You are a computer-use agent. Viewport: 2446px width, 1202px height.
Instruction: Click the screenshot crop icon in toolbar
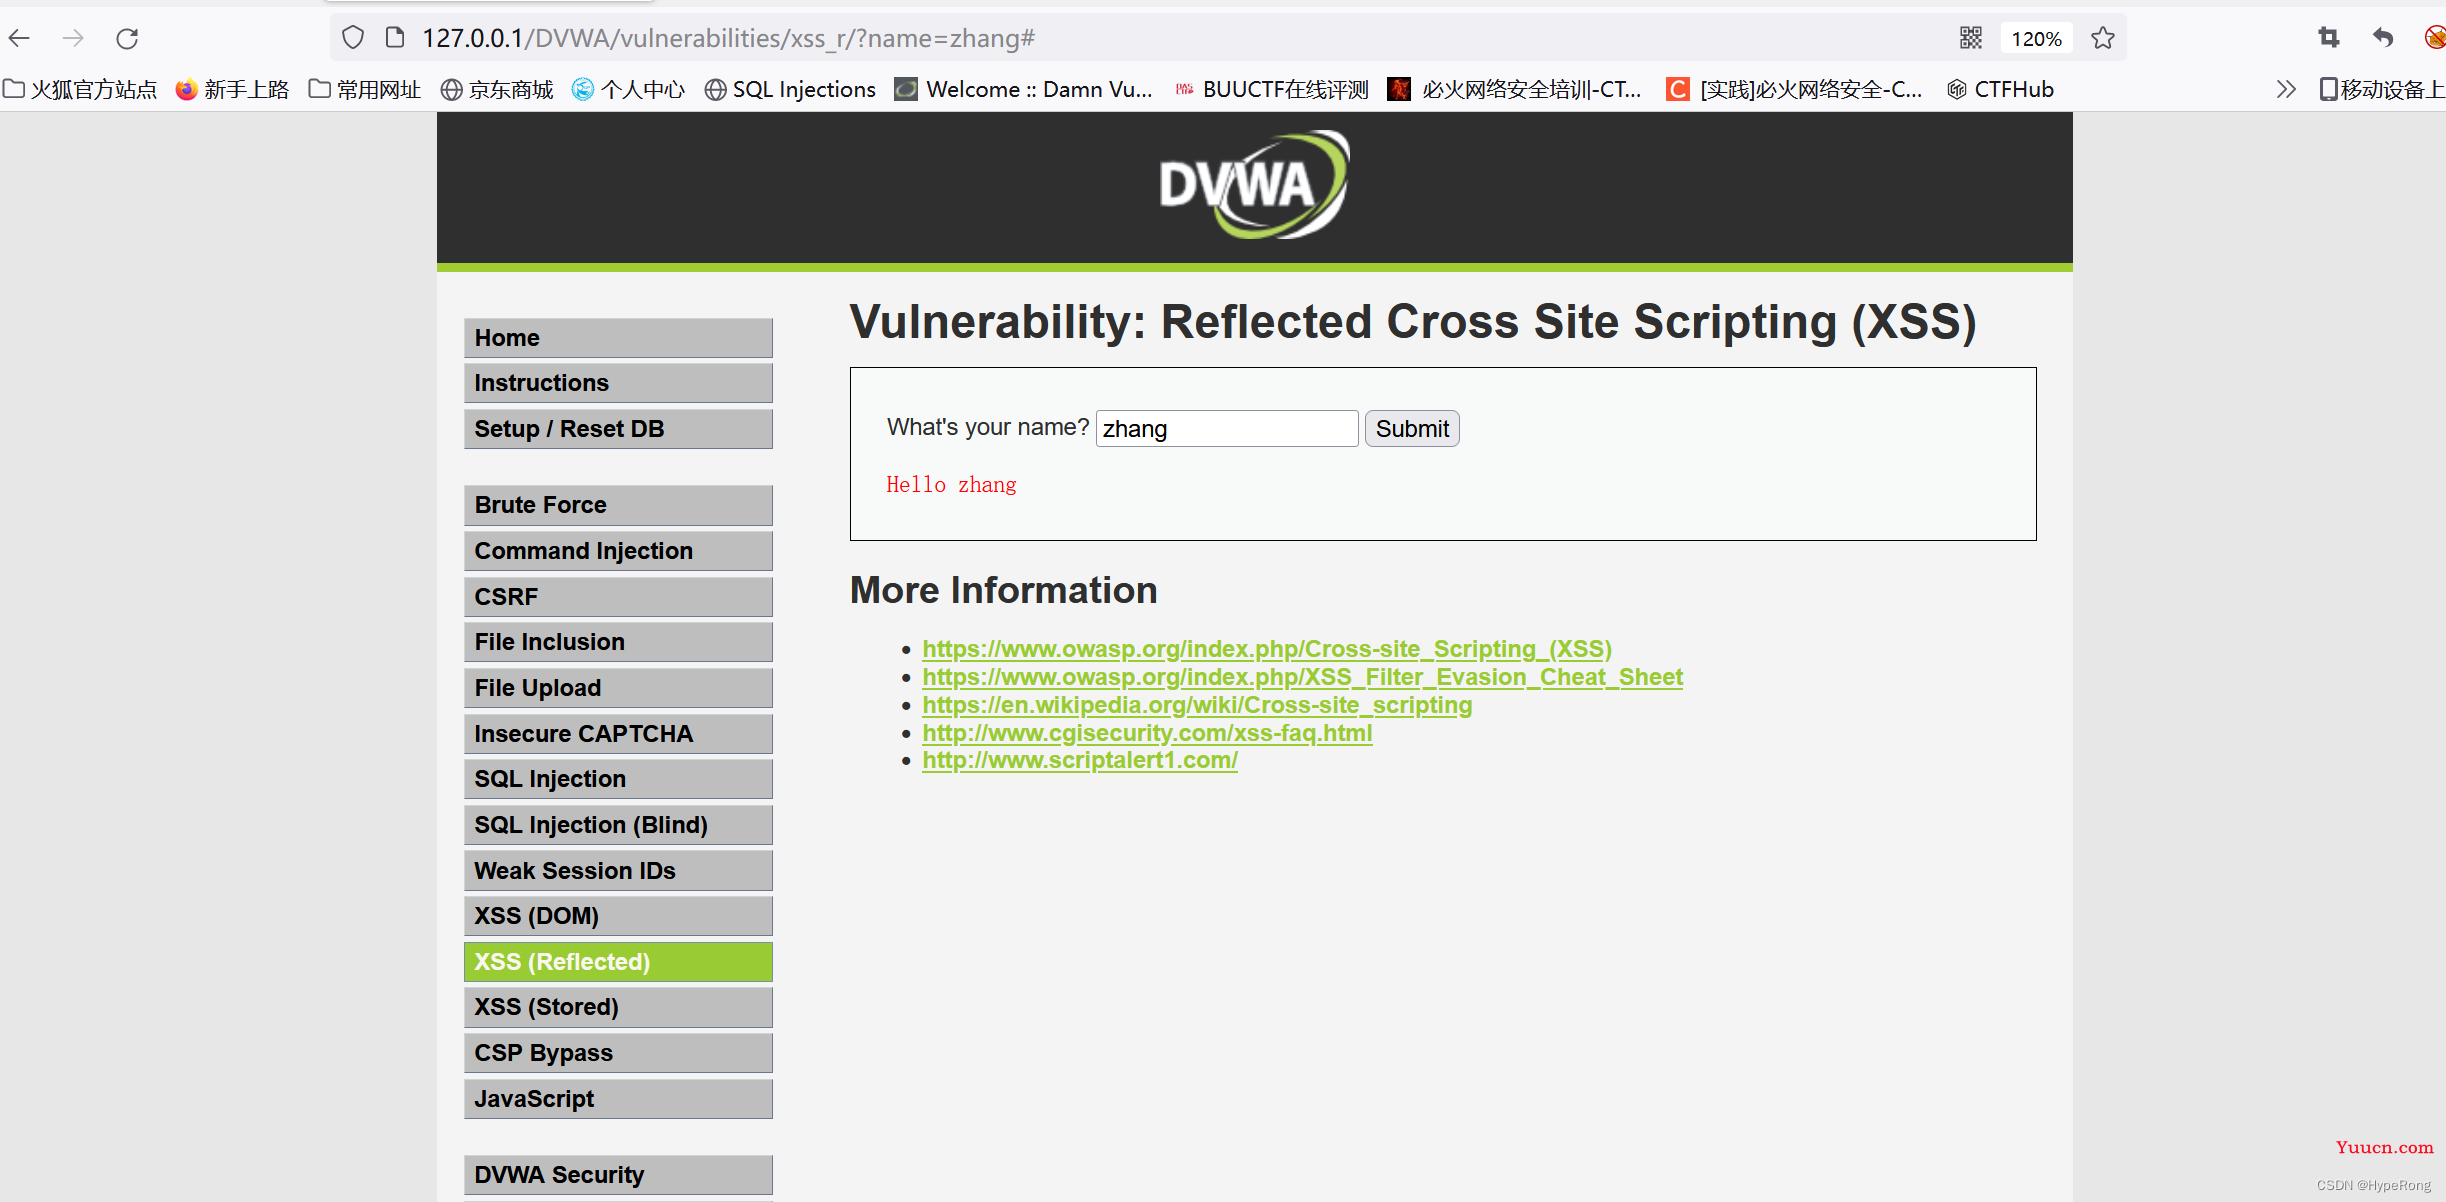coord(2329,38)
